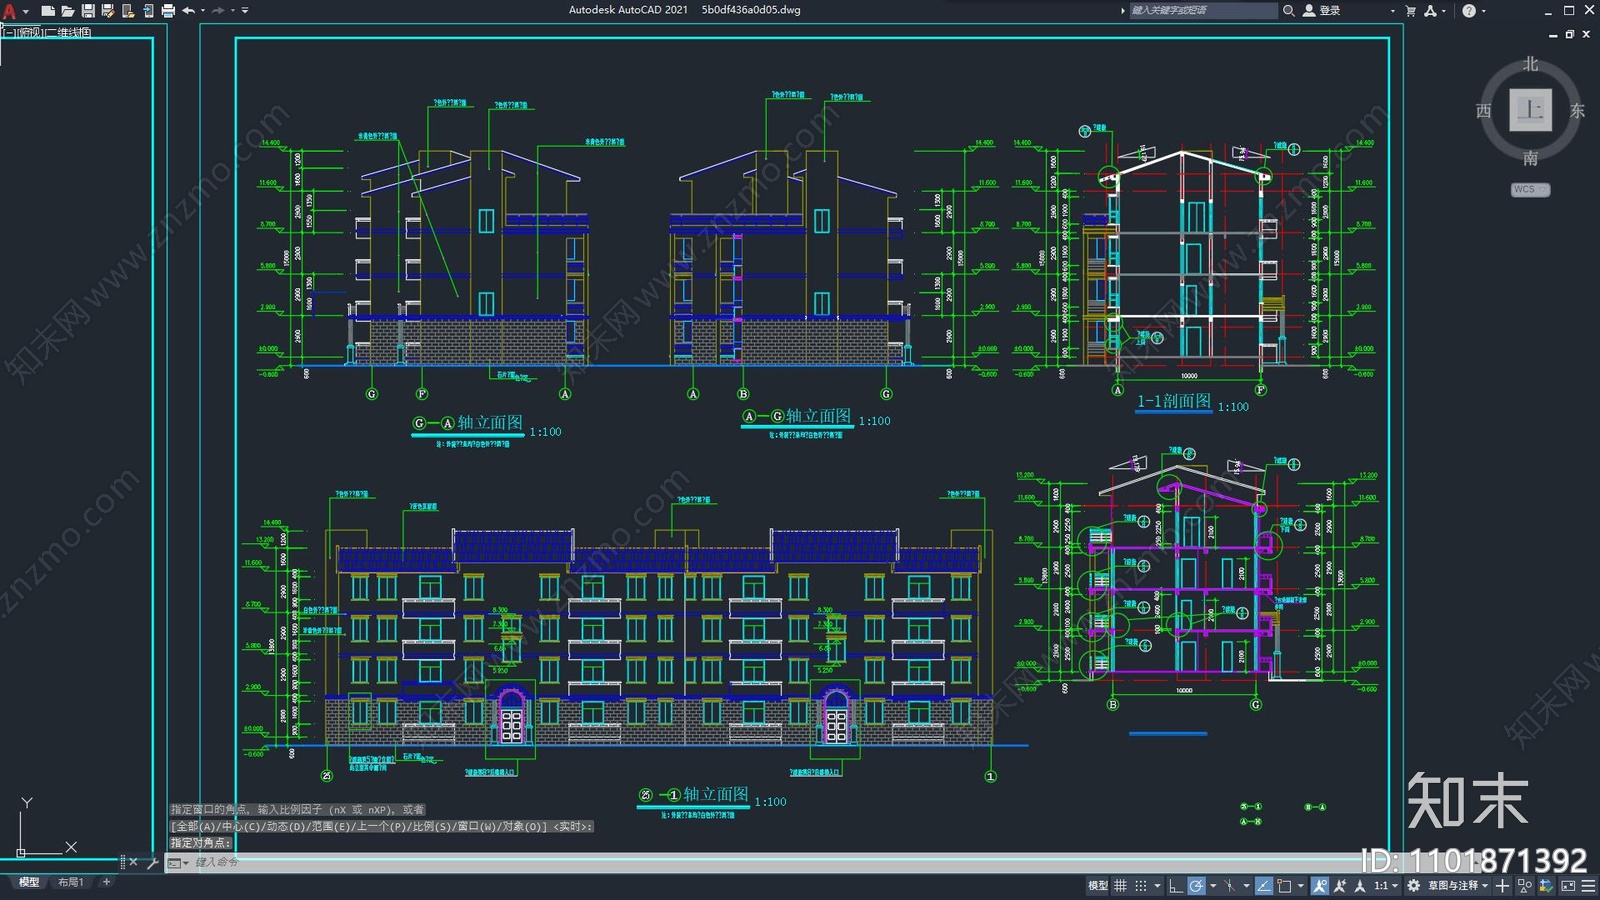1600x900 pixels.
Task: Open workspace switching gear icon
Action: (x=1413, y=886)
